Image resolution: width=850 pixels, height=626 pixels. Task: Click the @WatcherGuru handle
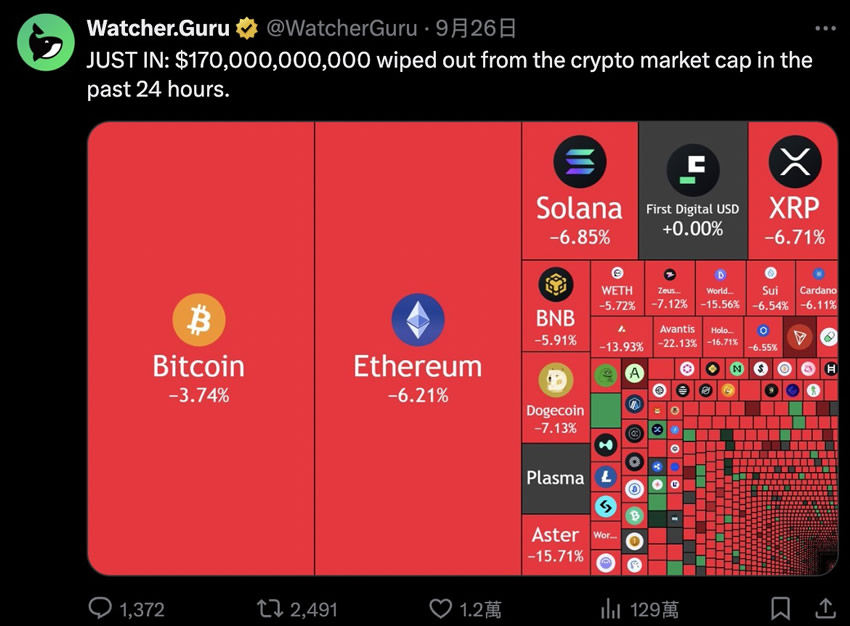click(x=342, y=28)
